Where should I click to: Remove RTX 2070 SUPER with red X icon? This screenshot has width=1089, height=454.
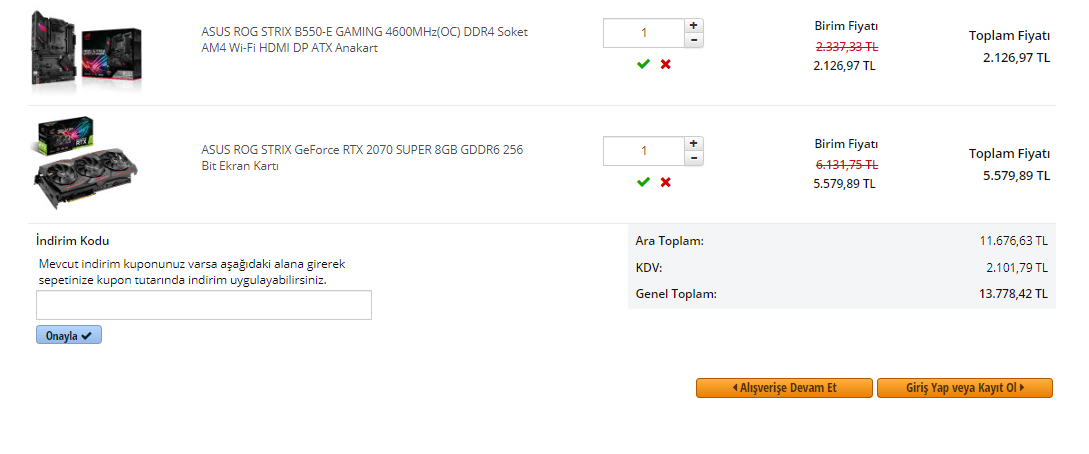coord(665,182)
